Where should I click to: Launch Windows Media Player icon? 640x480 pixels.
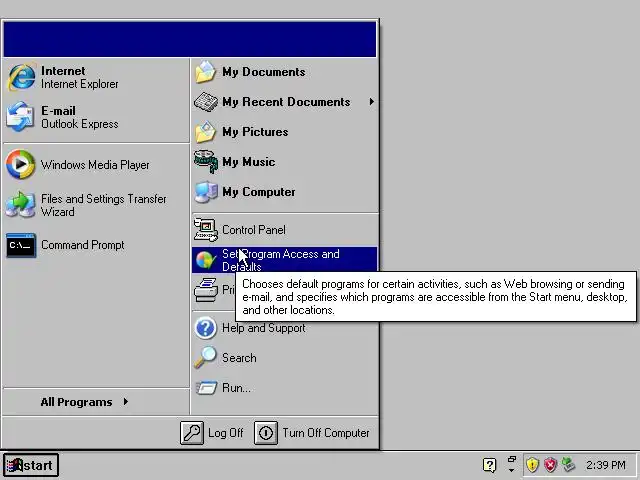[x=20, y=164]
